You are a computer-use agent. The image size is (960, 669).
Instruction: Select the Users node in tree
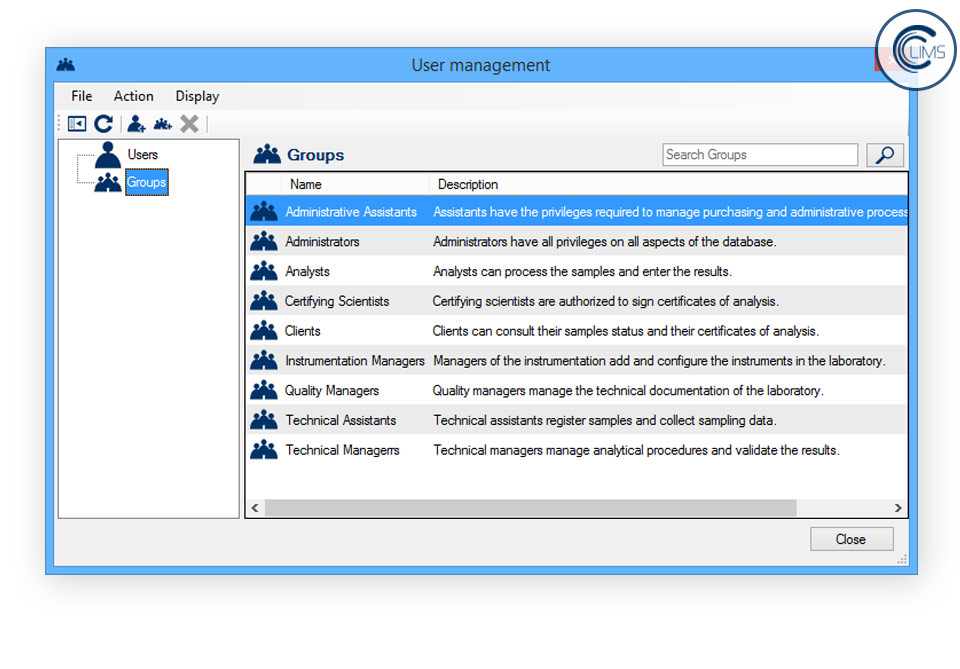142,155
